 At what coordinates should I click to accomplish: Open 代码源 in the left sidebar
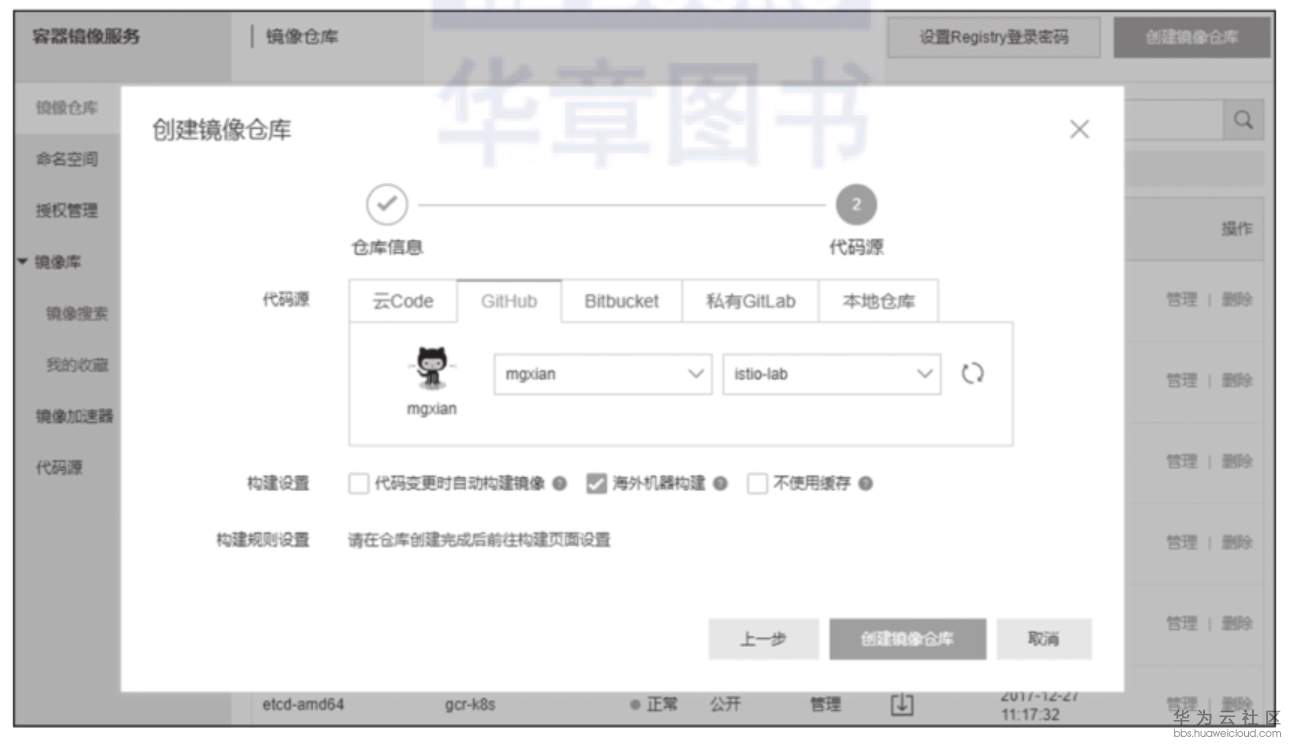[x=59, y=467]
